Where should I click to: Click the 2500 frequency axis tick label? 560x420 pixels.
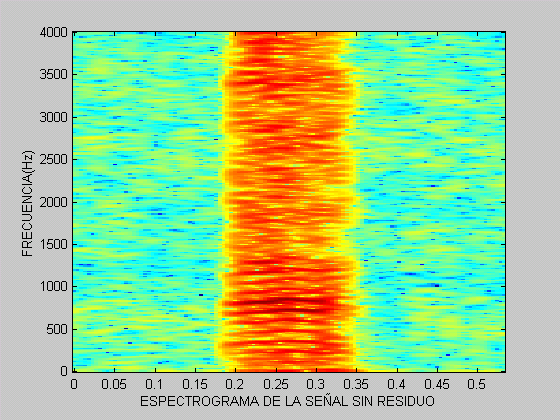tap(54, 160)
